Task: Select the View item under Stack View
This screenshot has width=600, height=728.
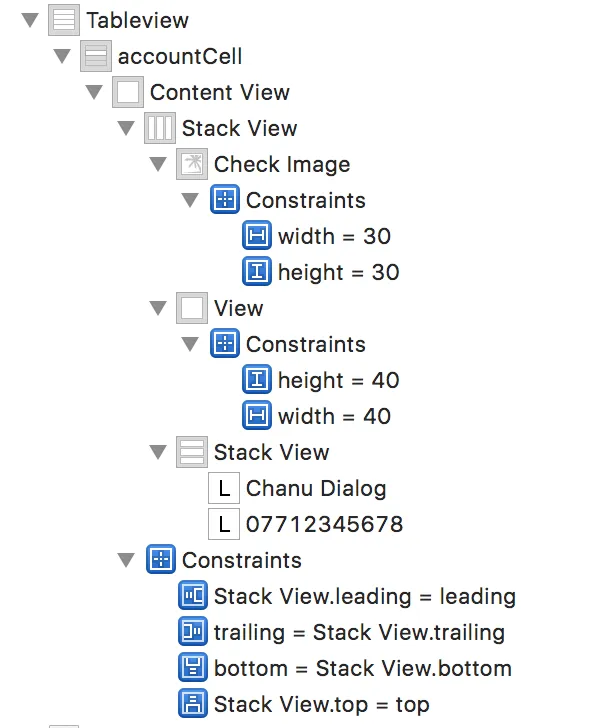Action: [x=238, y=308]
